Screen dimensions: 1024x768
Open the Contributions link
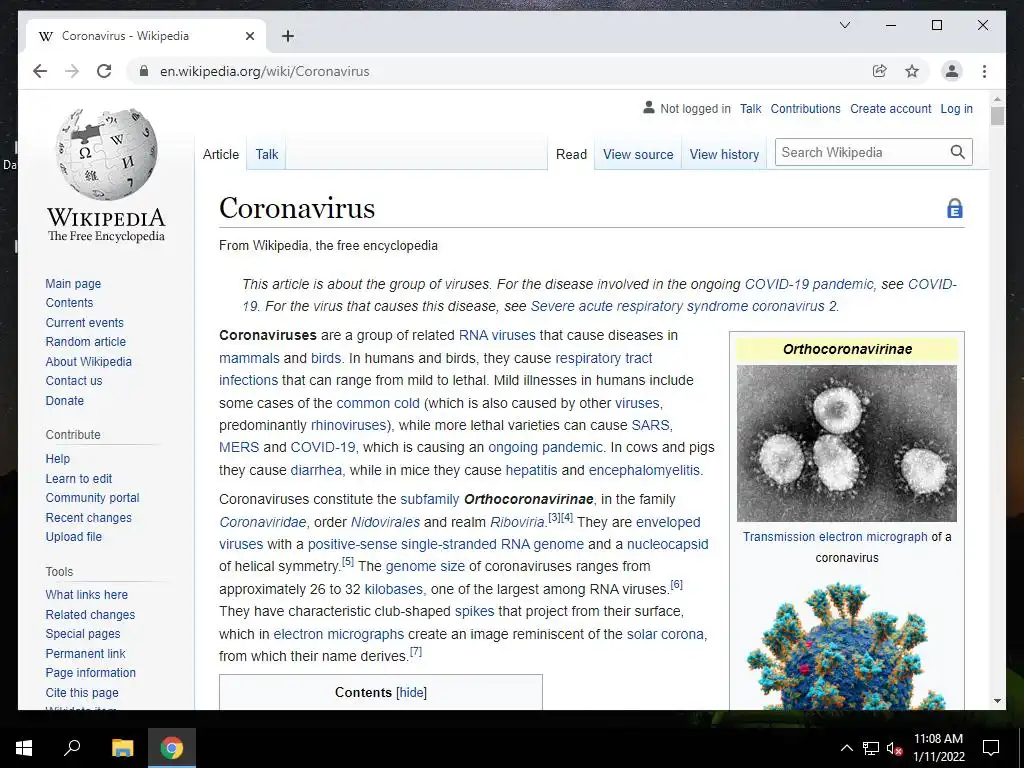(805, 108)
